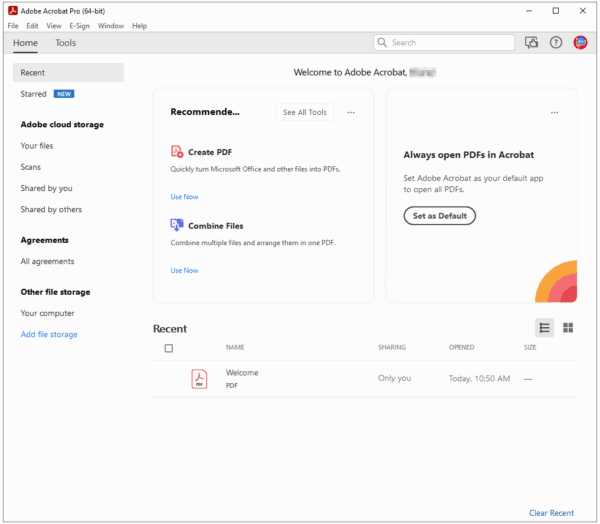Click the search magnifier icon
The image size is (600, 524).
382,42
